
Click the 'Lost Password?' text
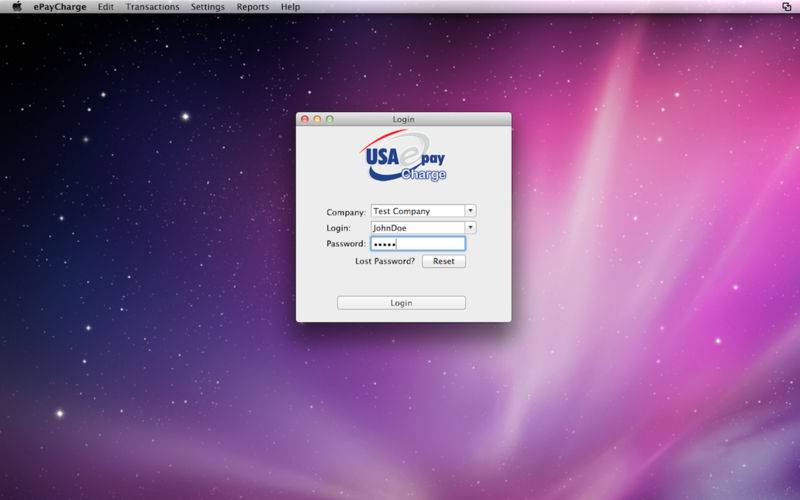pyautogui.click(x=385, y=261)
